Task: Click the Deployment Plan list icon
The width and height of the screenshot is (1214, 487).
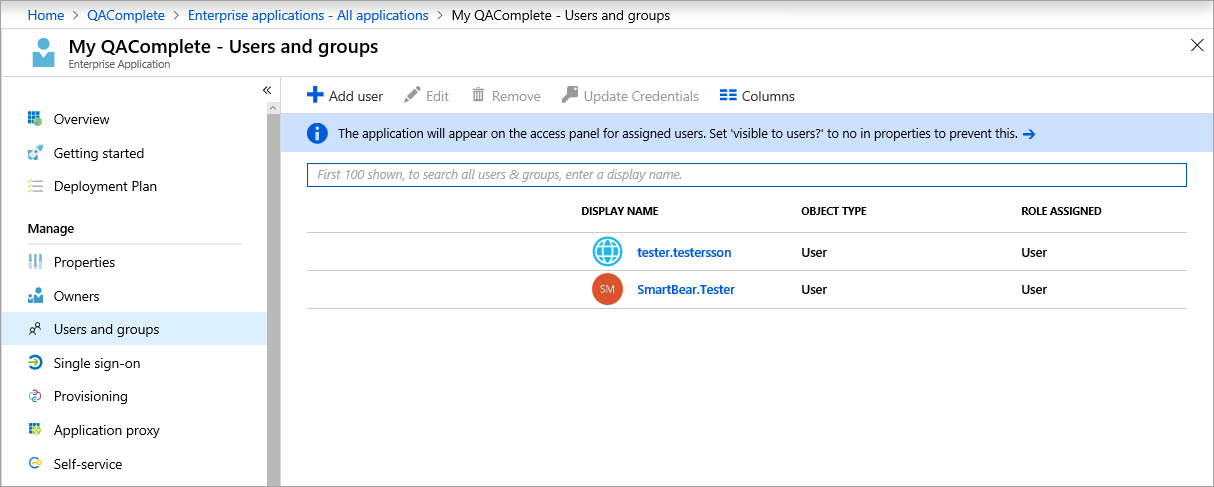Action: tap(35, 186)
